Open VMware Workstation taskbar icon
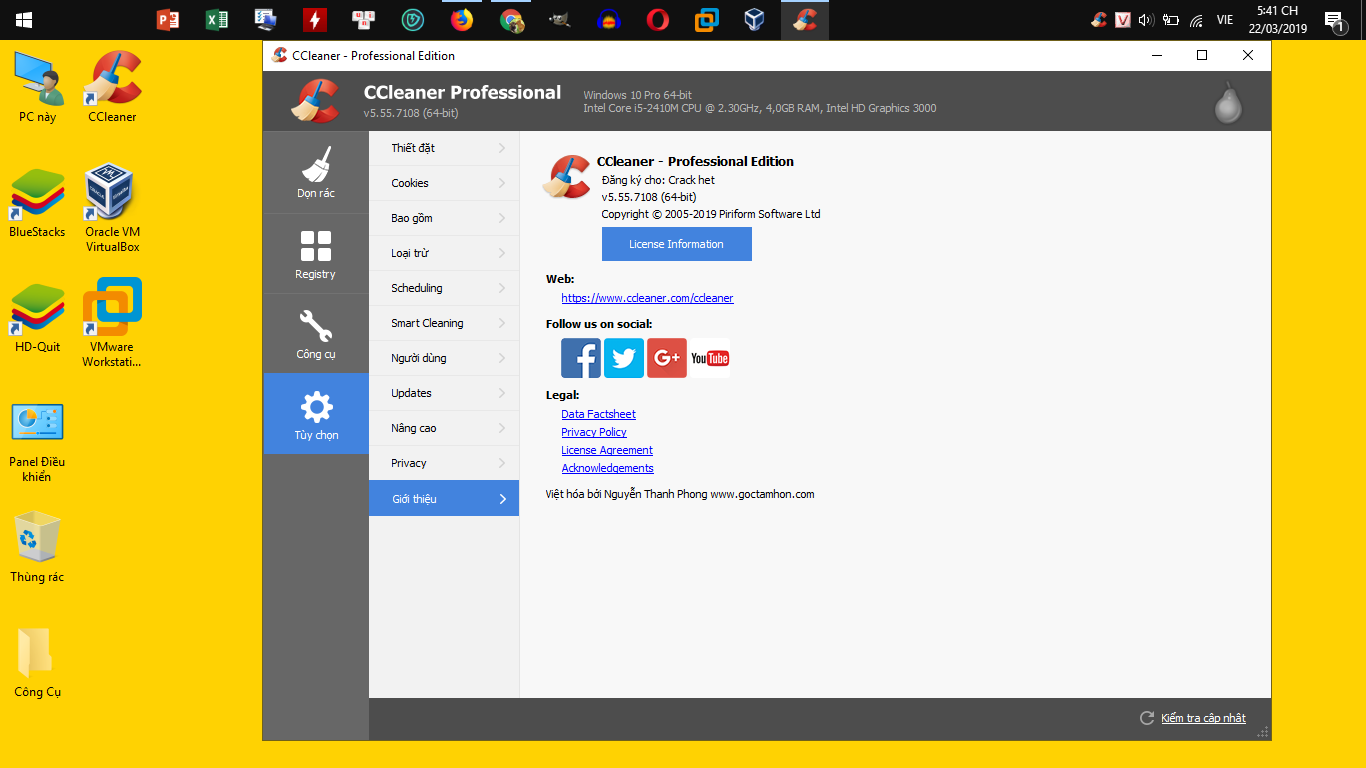Image resolution: width=1366 pixels, height=768 pixels. (x=707, y=20)
